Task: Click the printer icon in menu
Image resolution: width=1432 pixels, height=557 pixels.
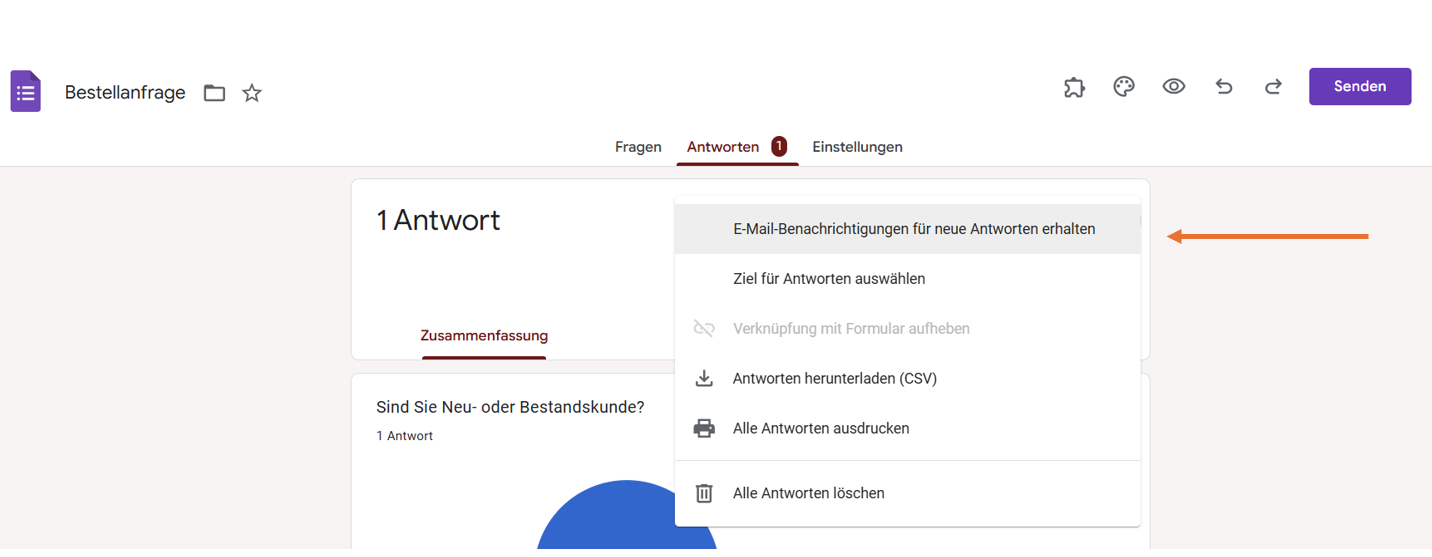Action: (704, 429)
